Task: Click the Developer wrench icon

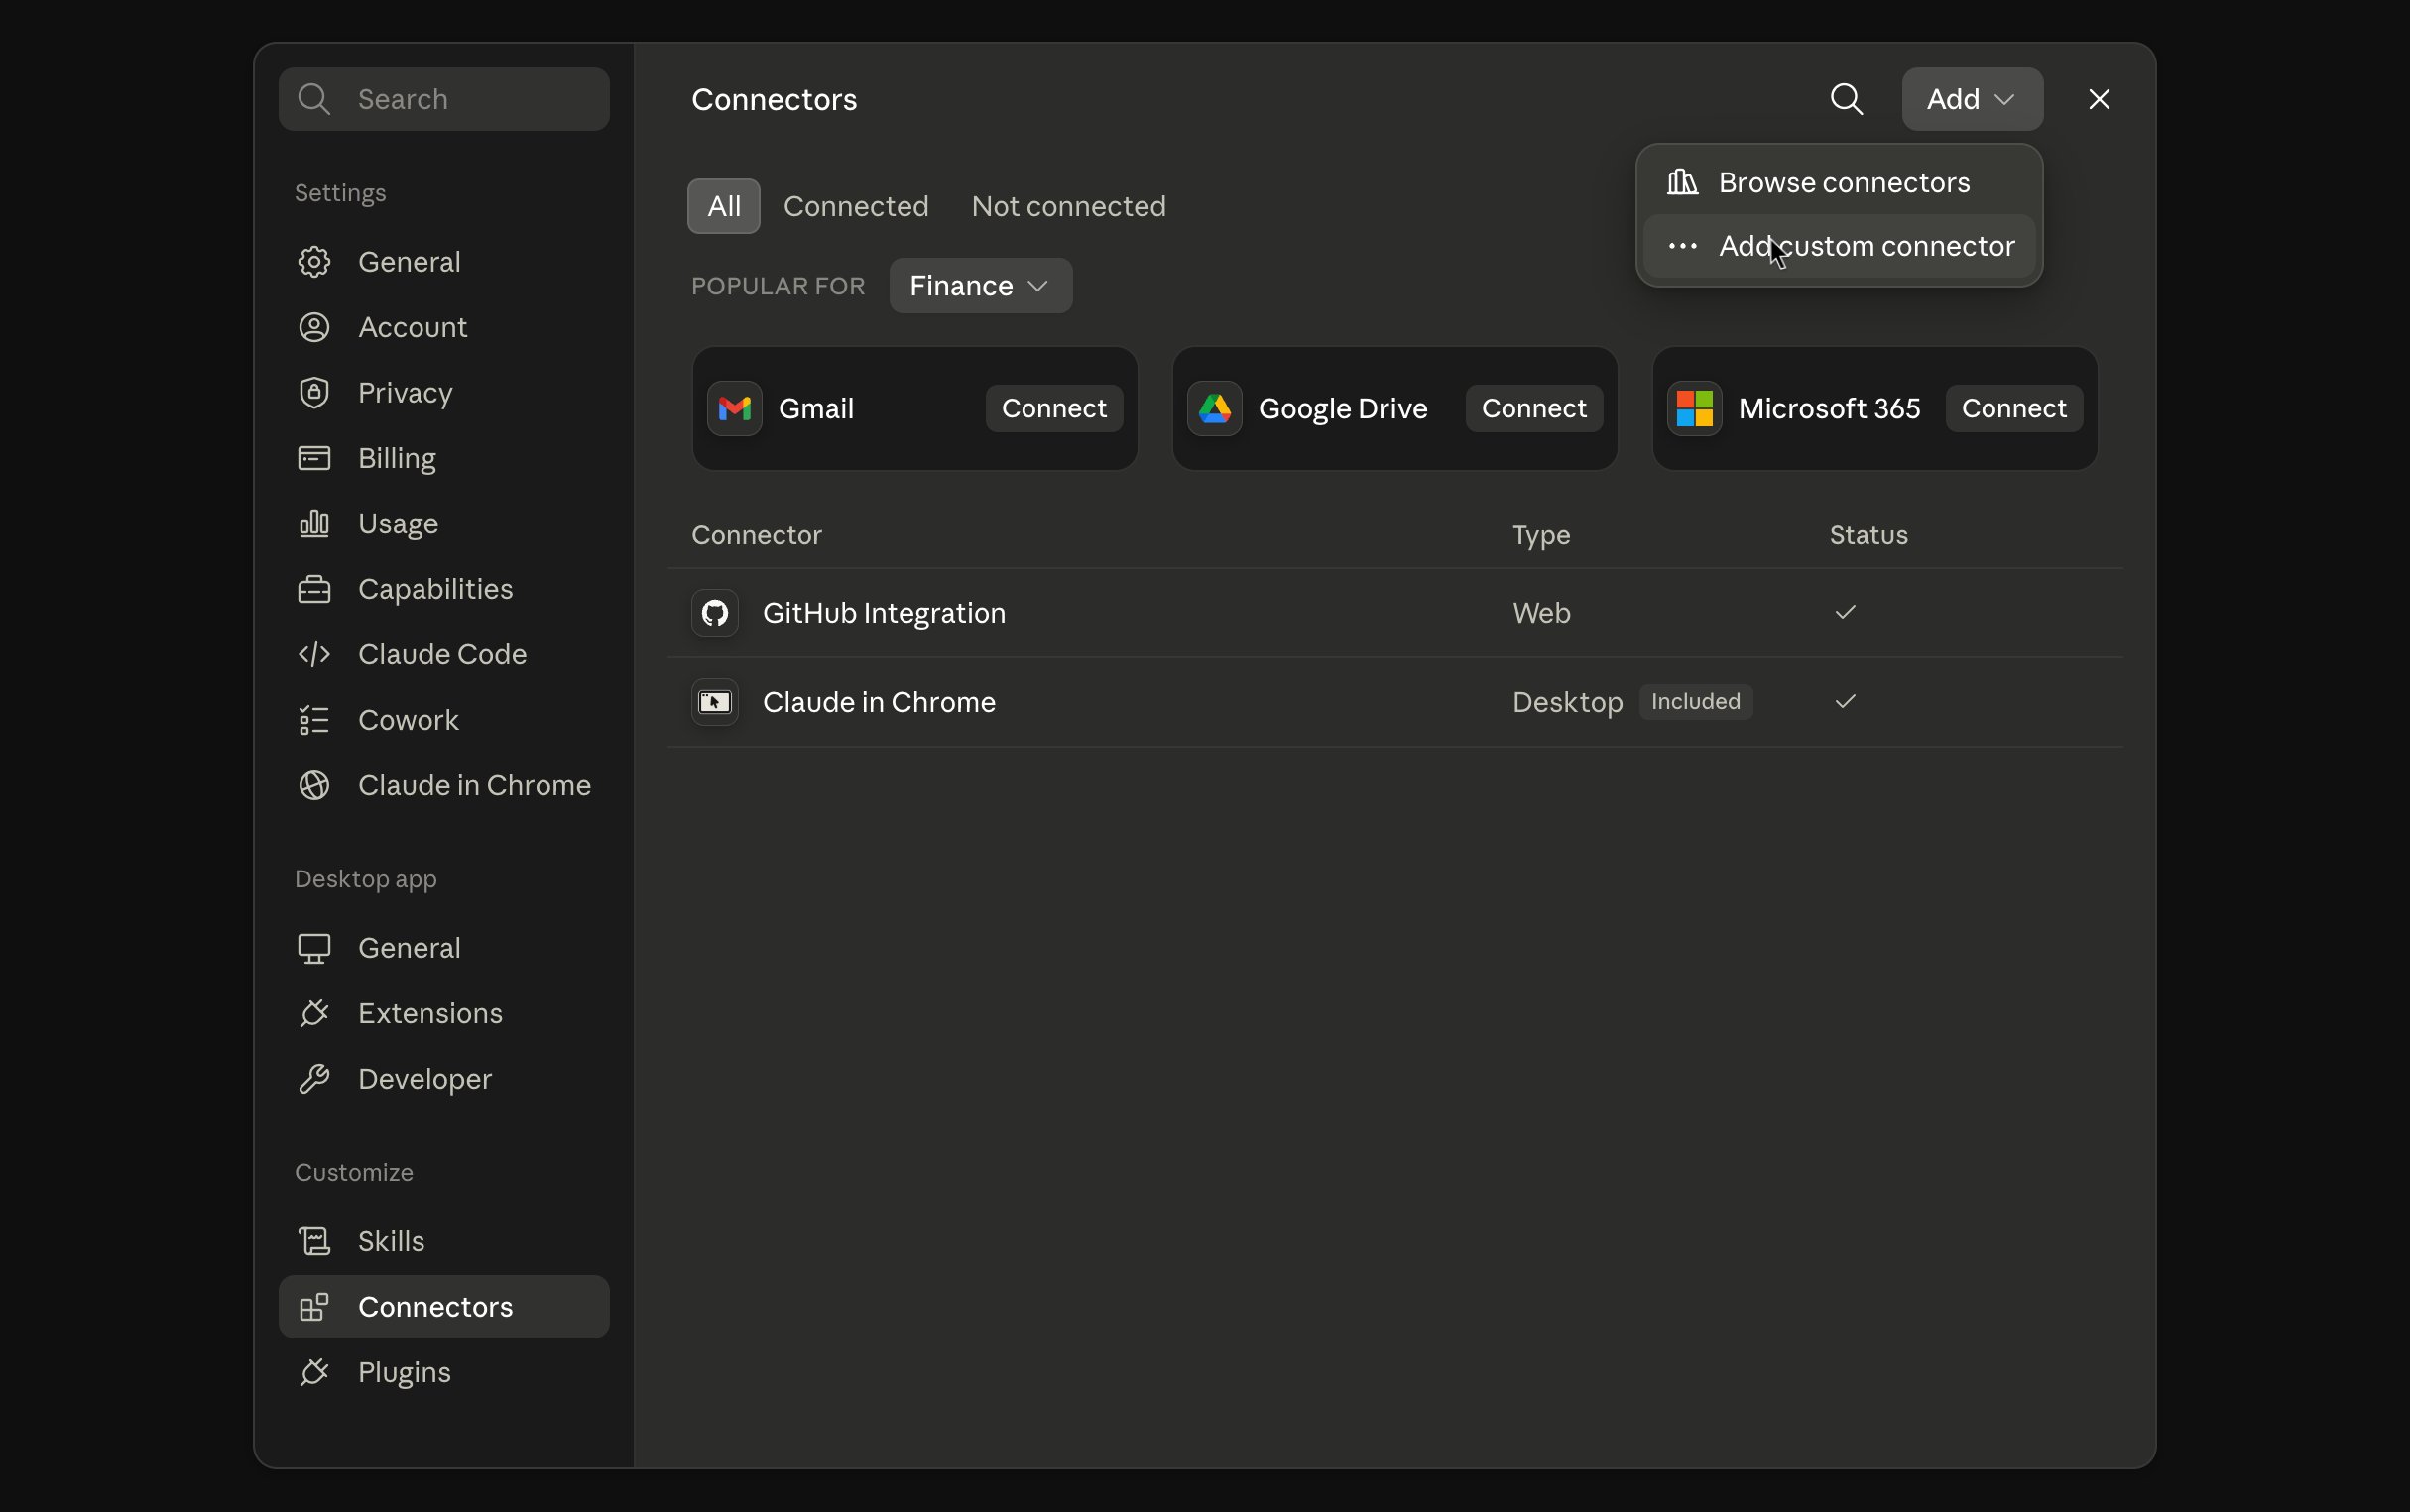Action: coord(314,1079)
